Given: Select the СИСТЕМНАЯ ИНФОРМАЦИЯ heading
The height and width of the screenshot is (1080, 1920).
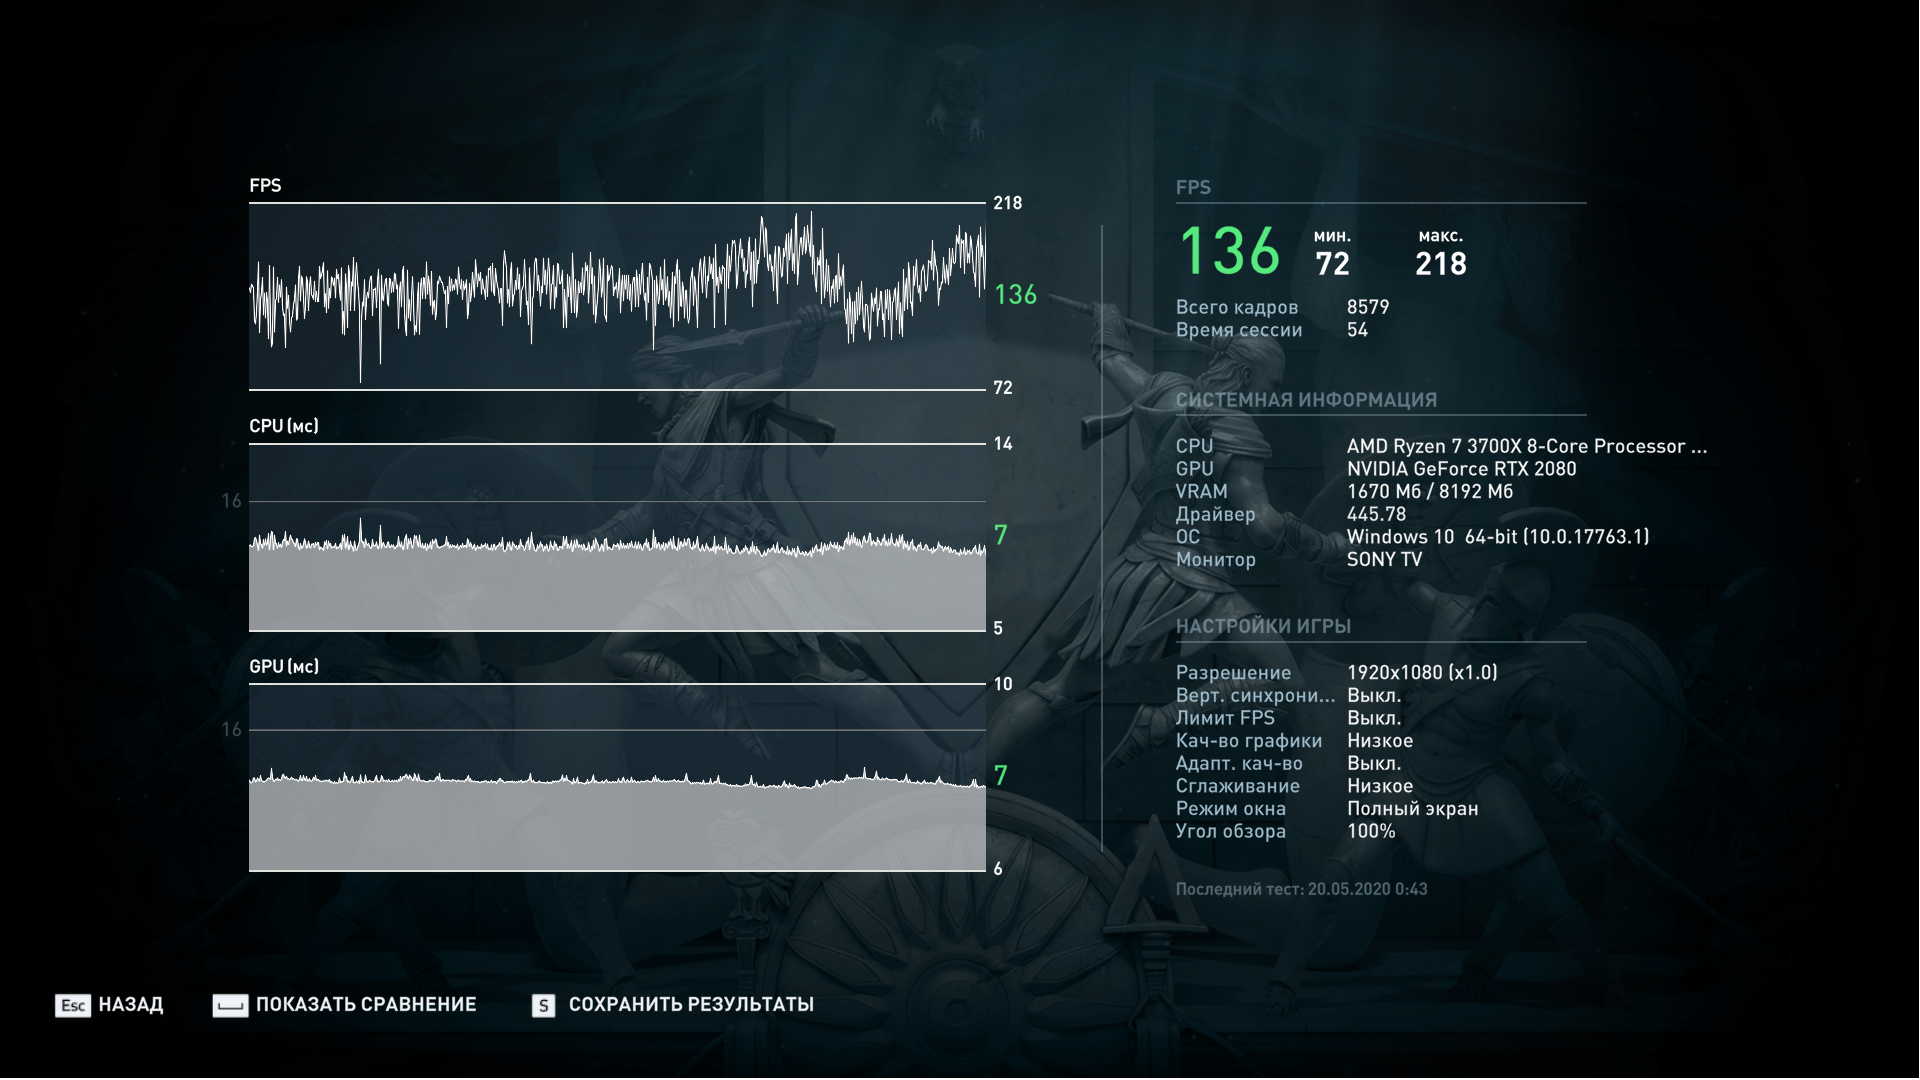Looking at the screenshot, I should point(1306,400).
